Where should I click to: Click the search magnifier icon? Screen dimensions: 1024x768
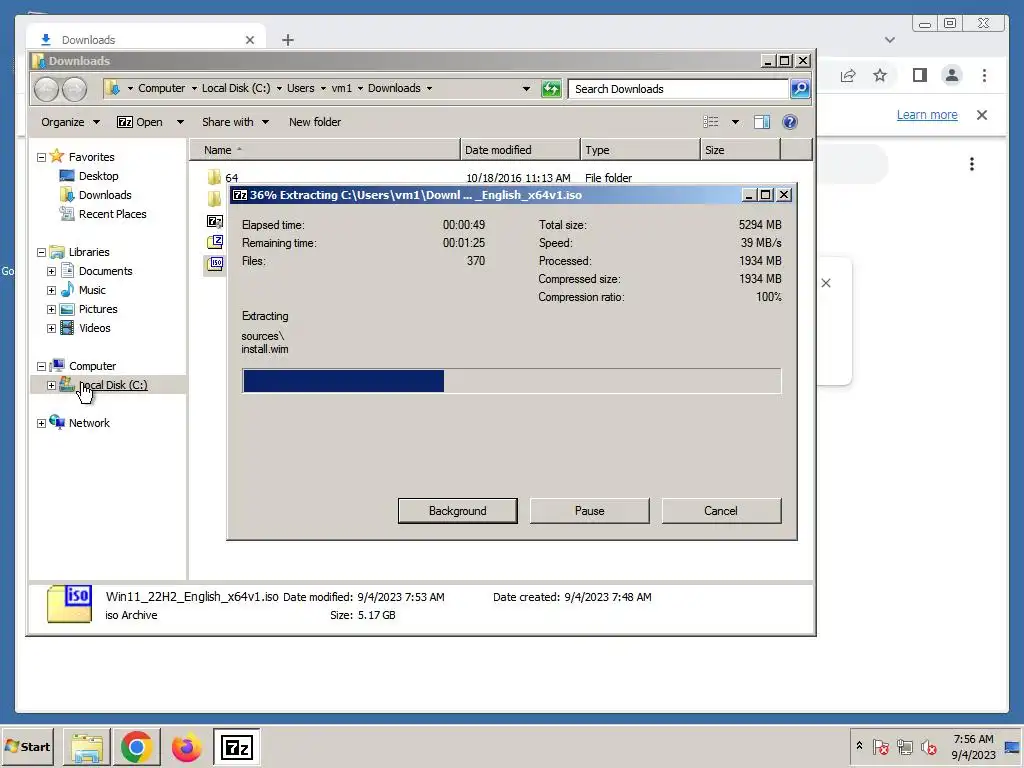click(x=800, y=89)
